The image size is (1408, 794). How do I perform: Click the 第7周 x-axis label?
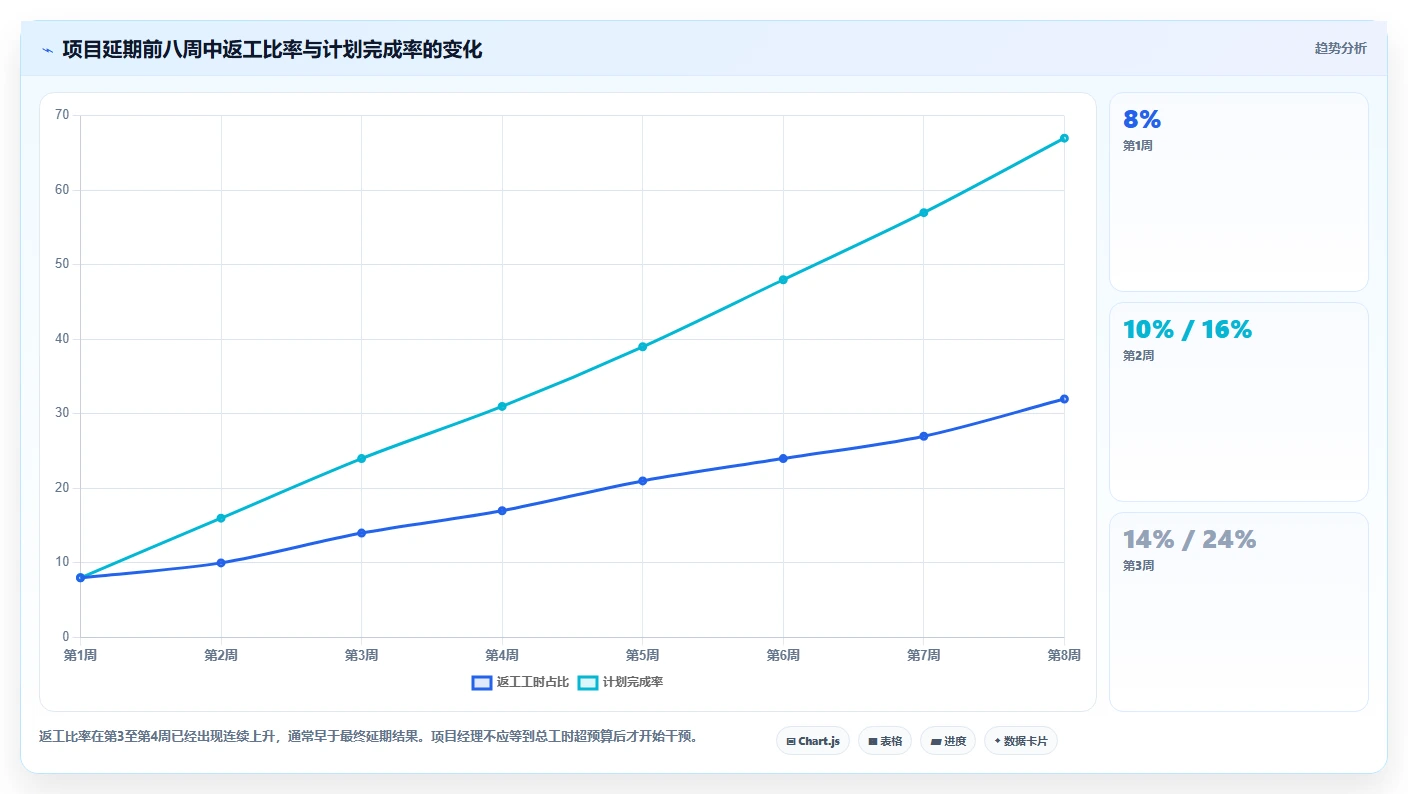coord(923,655)
